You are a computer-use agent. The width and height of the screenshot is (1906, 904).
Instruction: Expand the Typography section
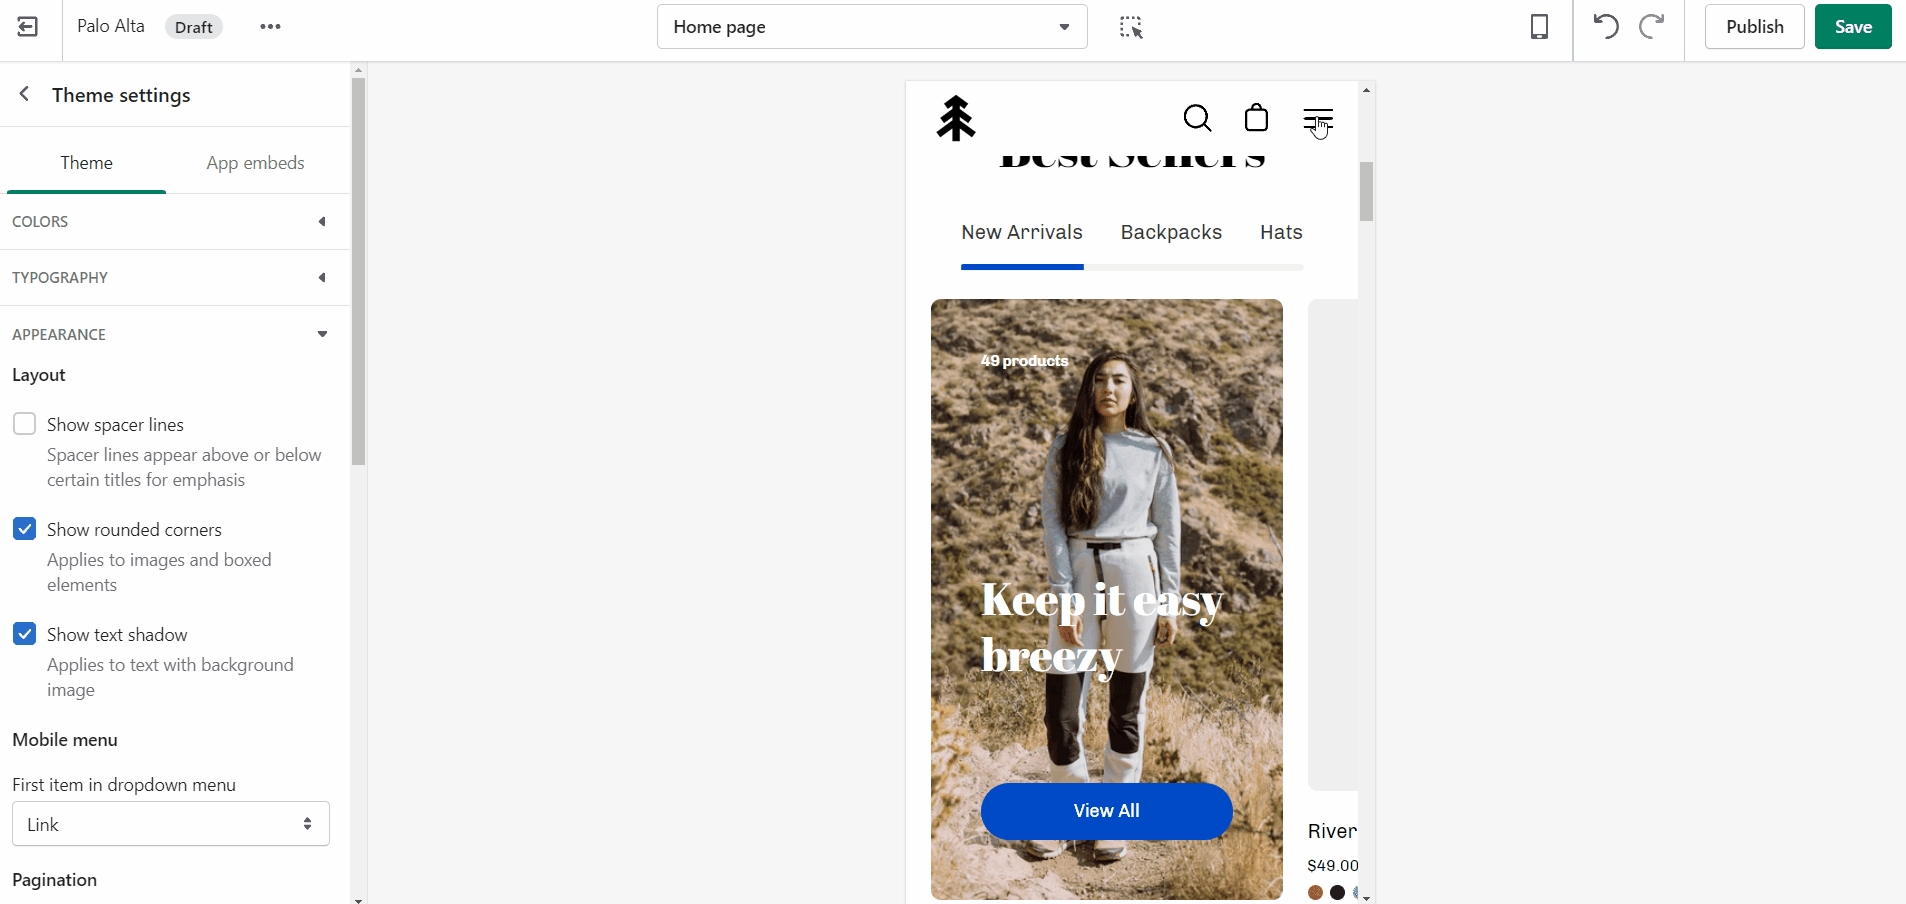[170, 278]
